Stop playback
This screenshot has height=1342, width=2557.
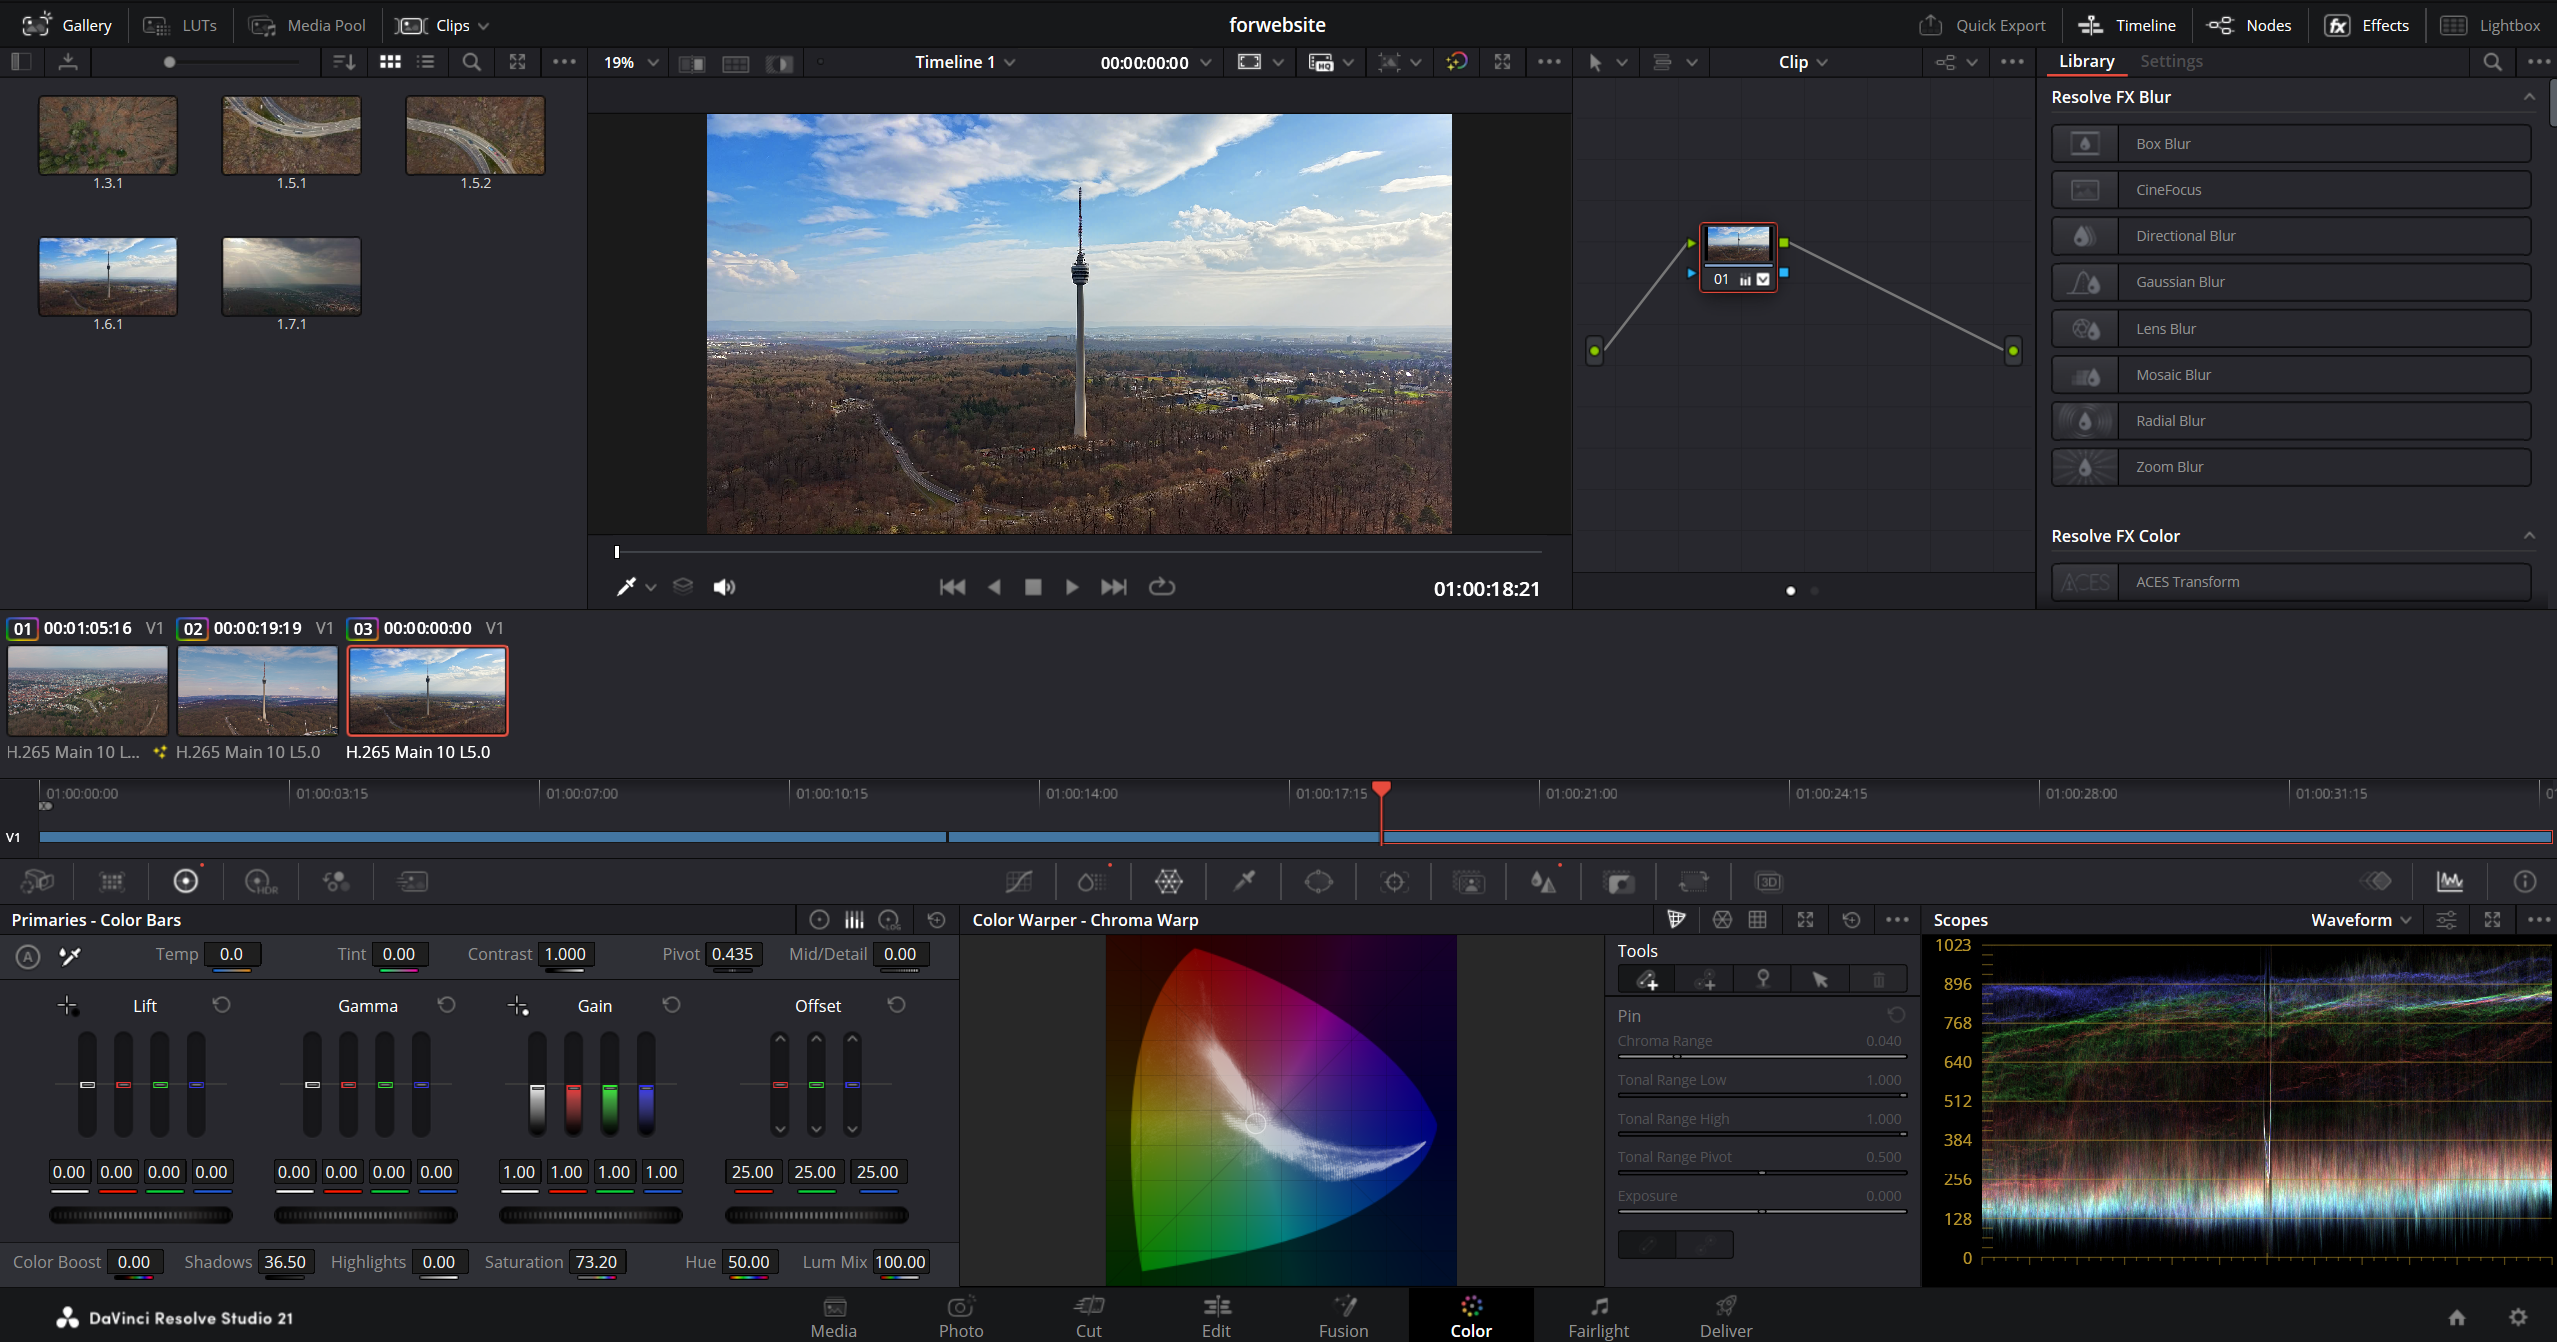tap(1033, 587)
